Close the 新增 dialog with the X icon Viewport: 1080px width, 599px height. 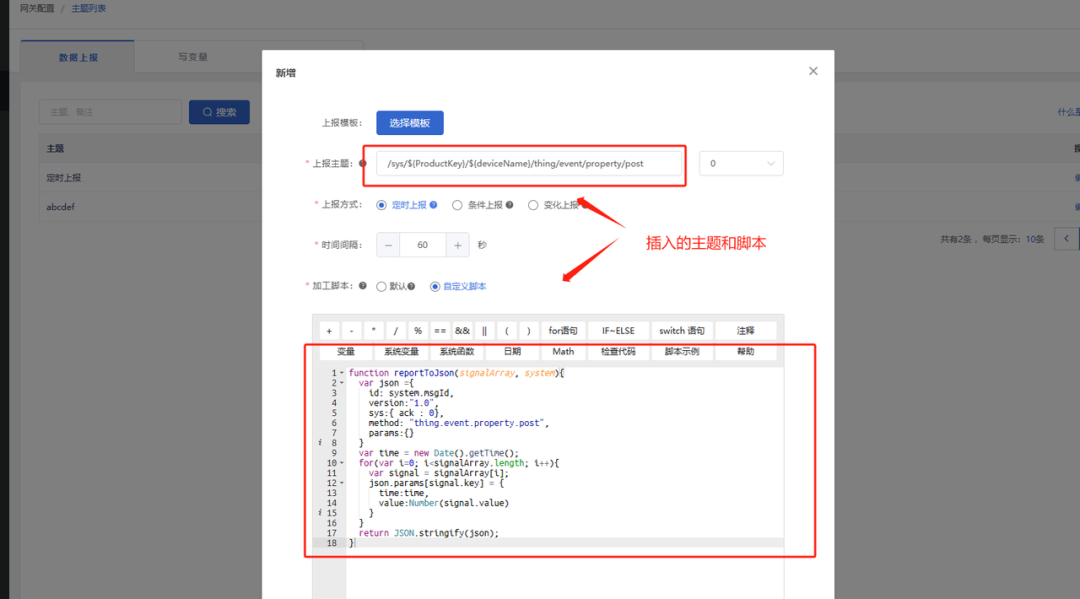click(813, 71)
